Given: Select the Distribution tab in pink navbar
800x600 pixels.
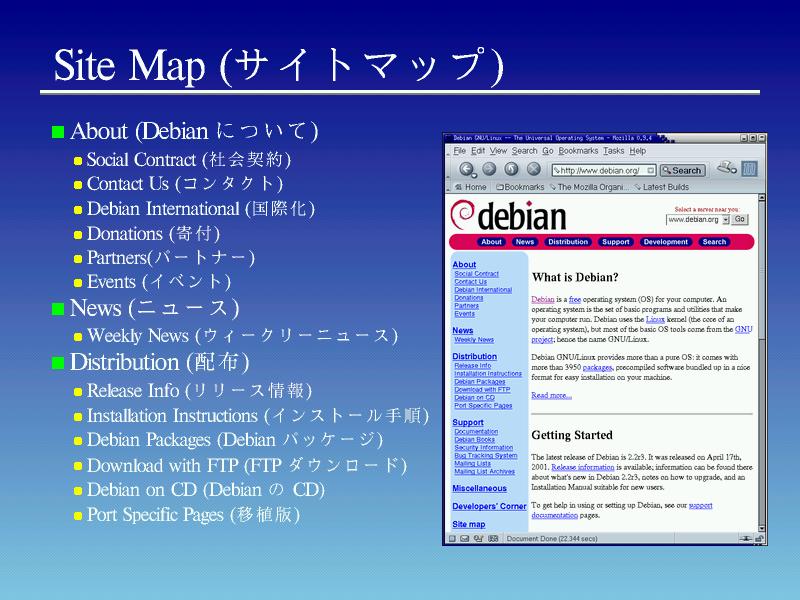Looking at the screenshot, I should [x=568, y=242].
